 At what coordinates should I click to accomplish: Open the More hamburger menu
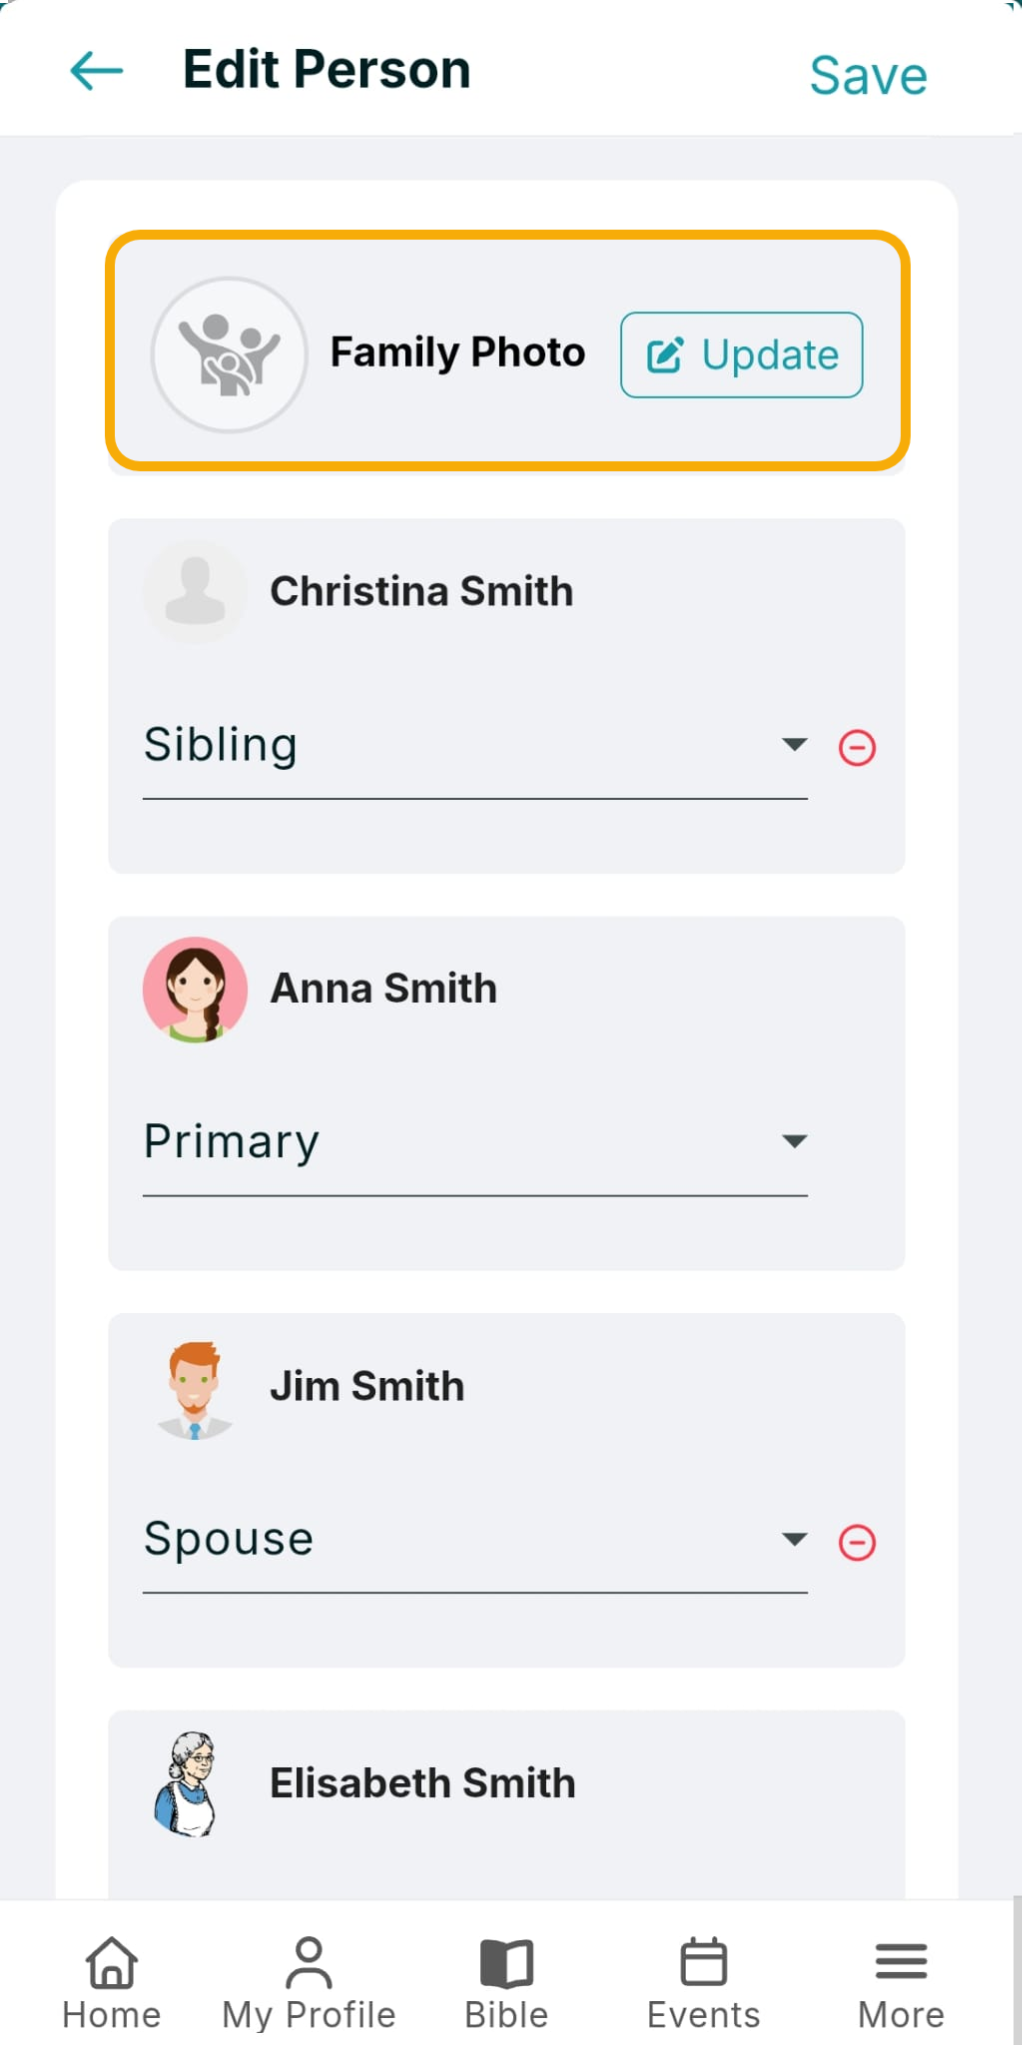coord(901,1961)
